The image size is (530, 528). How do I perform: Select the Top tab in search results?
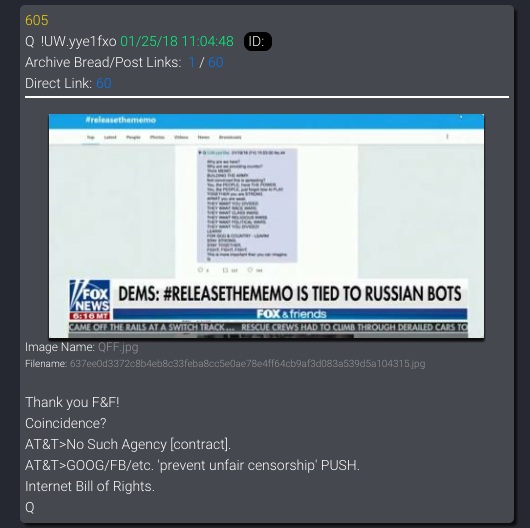(x=90, y=137)
